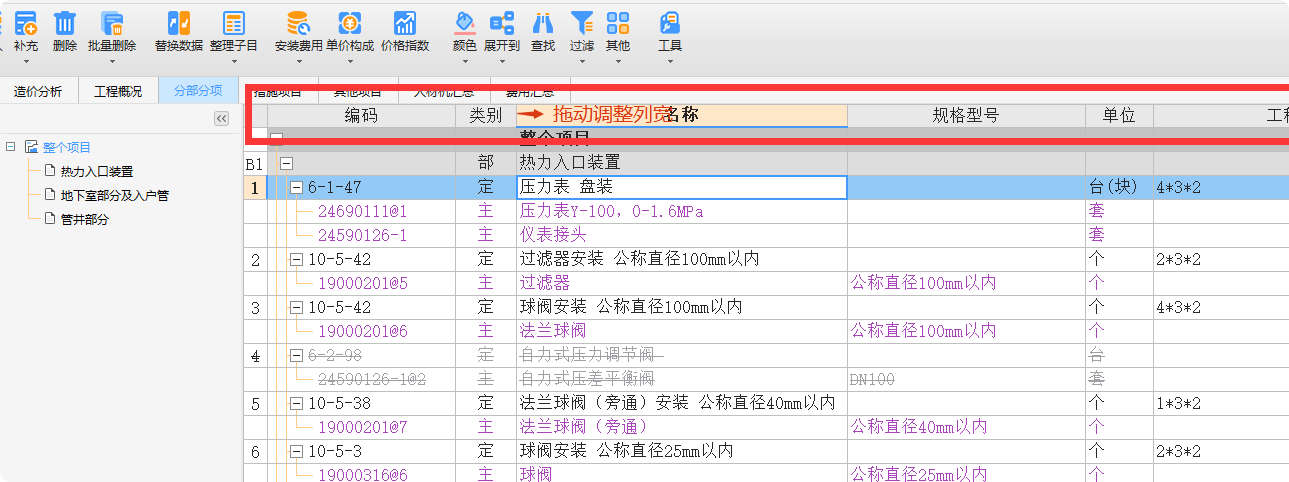Click the 编码 column header
This screenshot has height=482, width=1289.
[362, 115]
